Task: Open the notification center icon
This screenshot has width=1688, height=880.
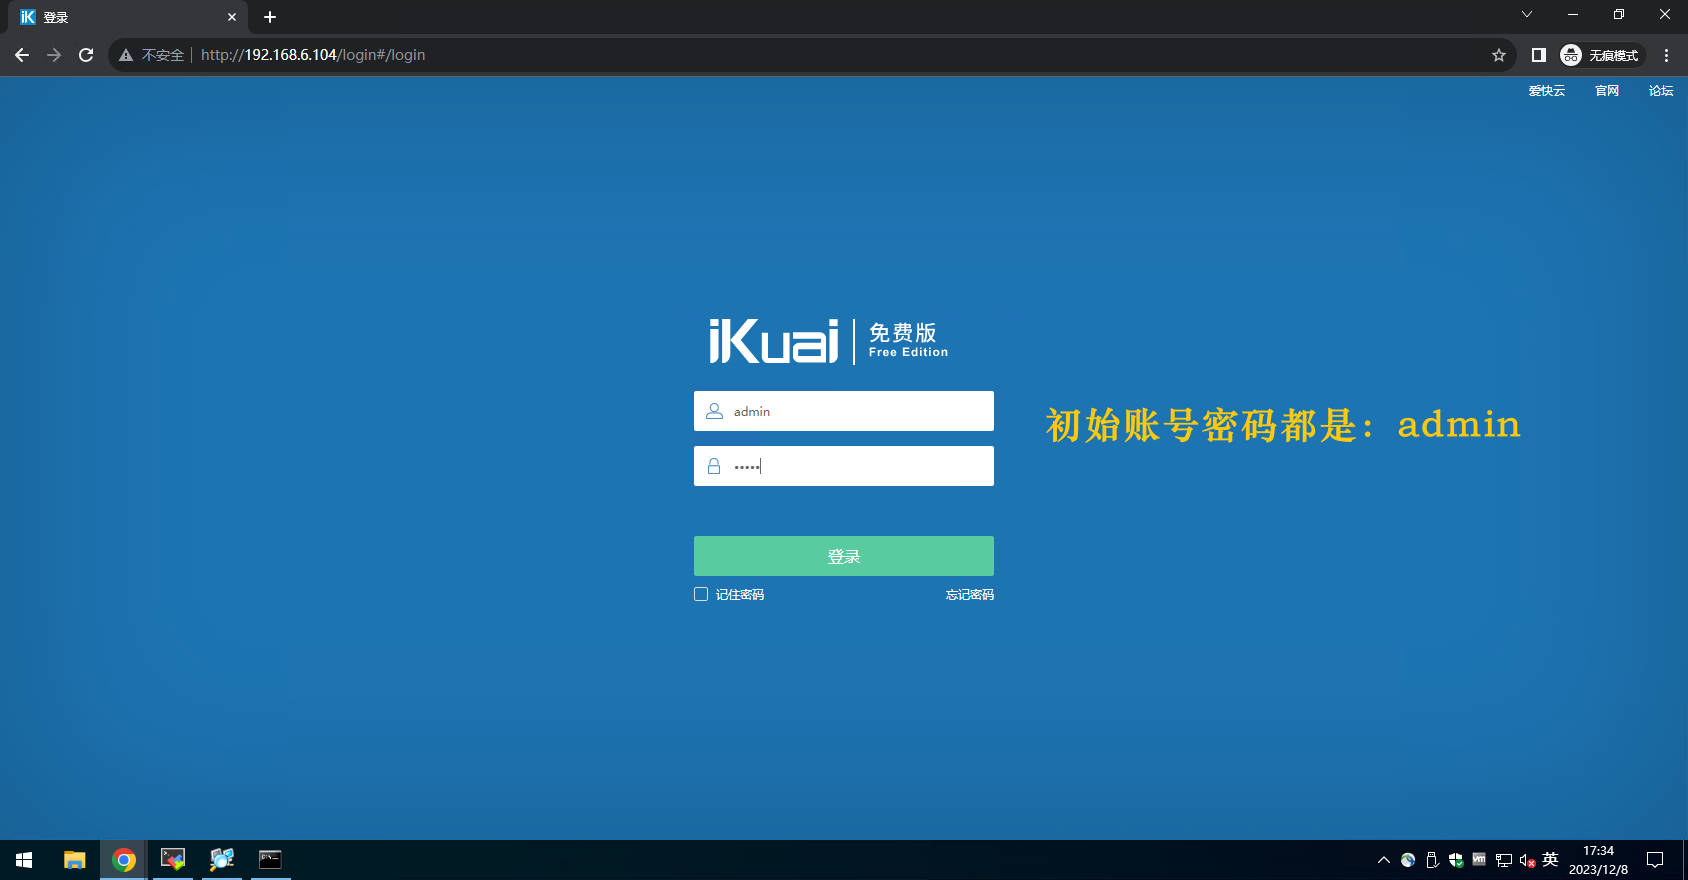Action: (x=1655, y=860)
